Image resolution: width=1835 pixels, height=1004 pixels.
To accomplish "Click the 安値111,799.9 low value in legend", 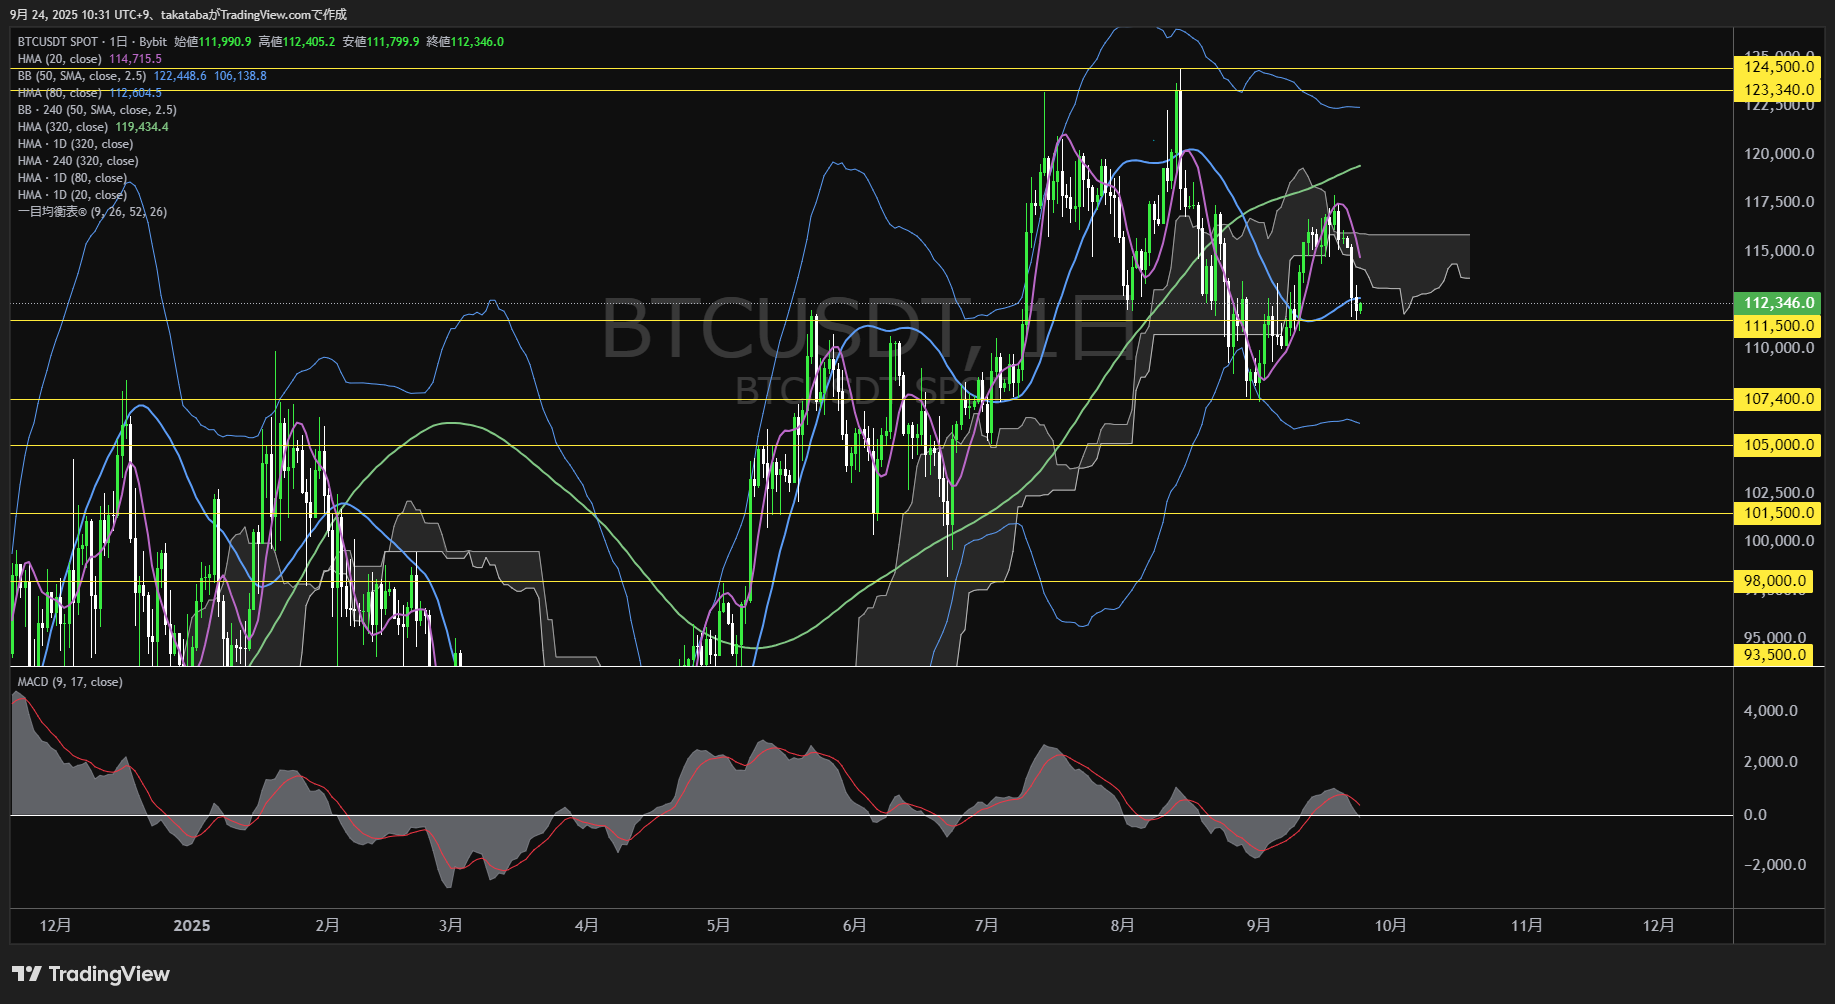I will pos(381,42).
